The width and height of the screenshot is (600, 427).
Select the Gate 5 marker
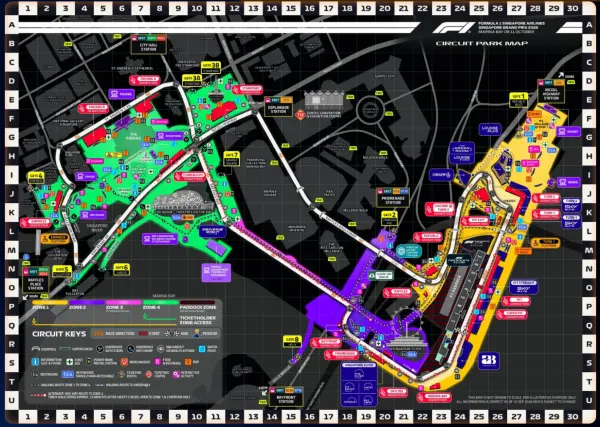[62, 271]
